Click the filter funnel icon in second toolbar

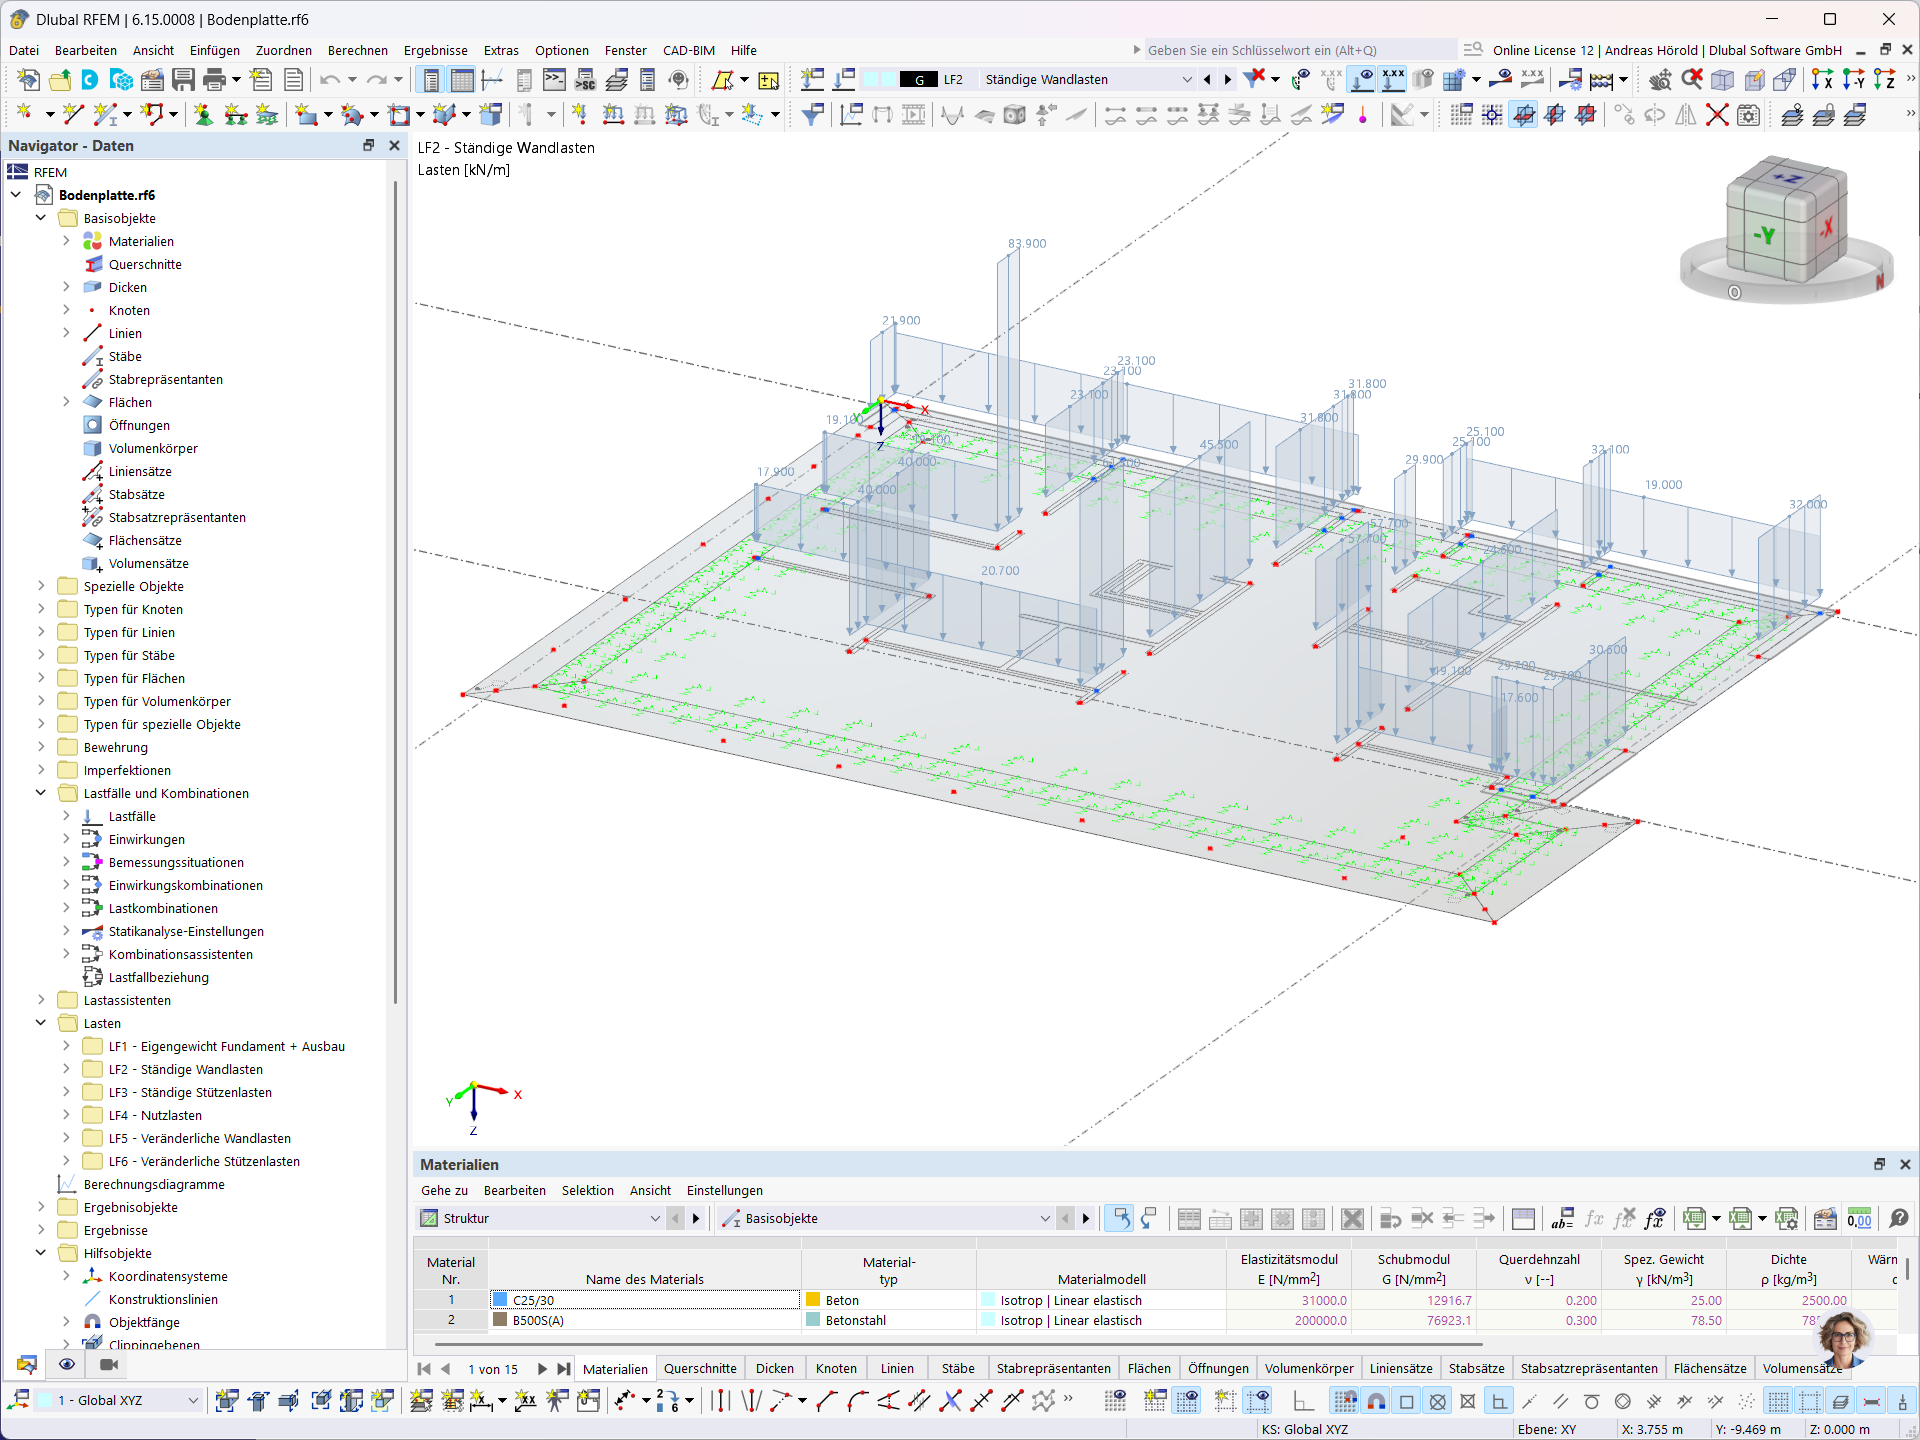(812, 115)
